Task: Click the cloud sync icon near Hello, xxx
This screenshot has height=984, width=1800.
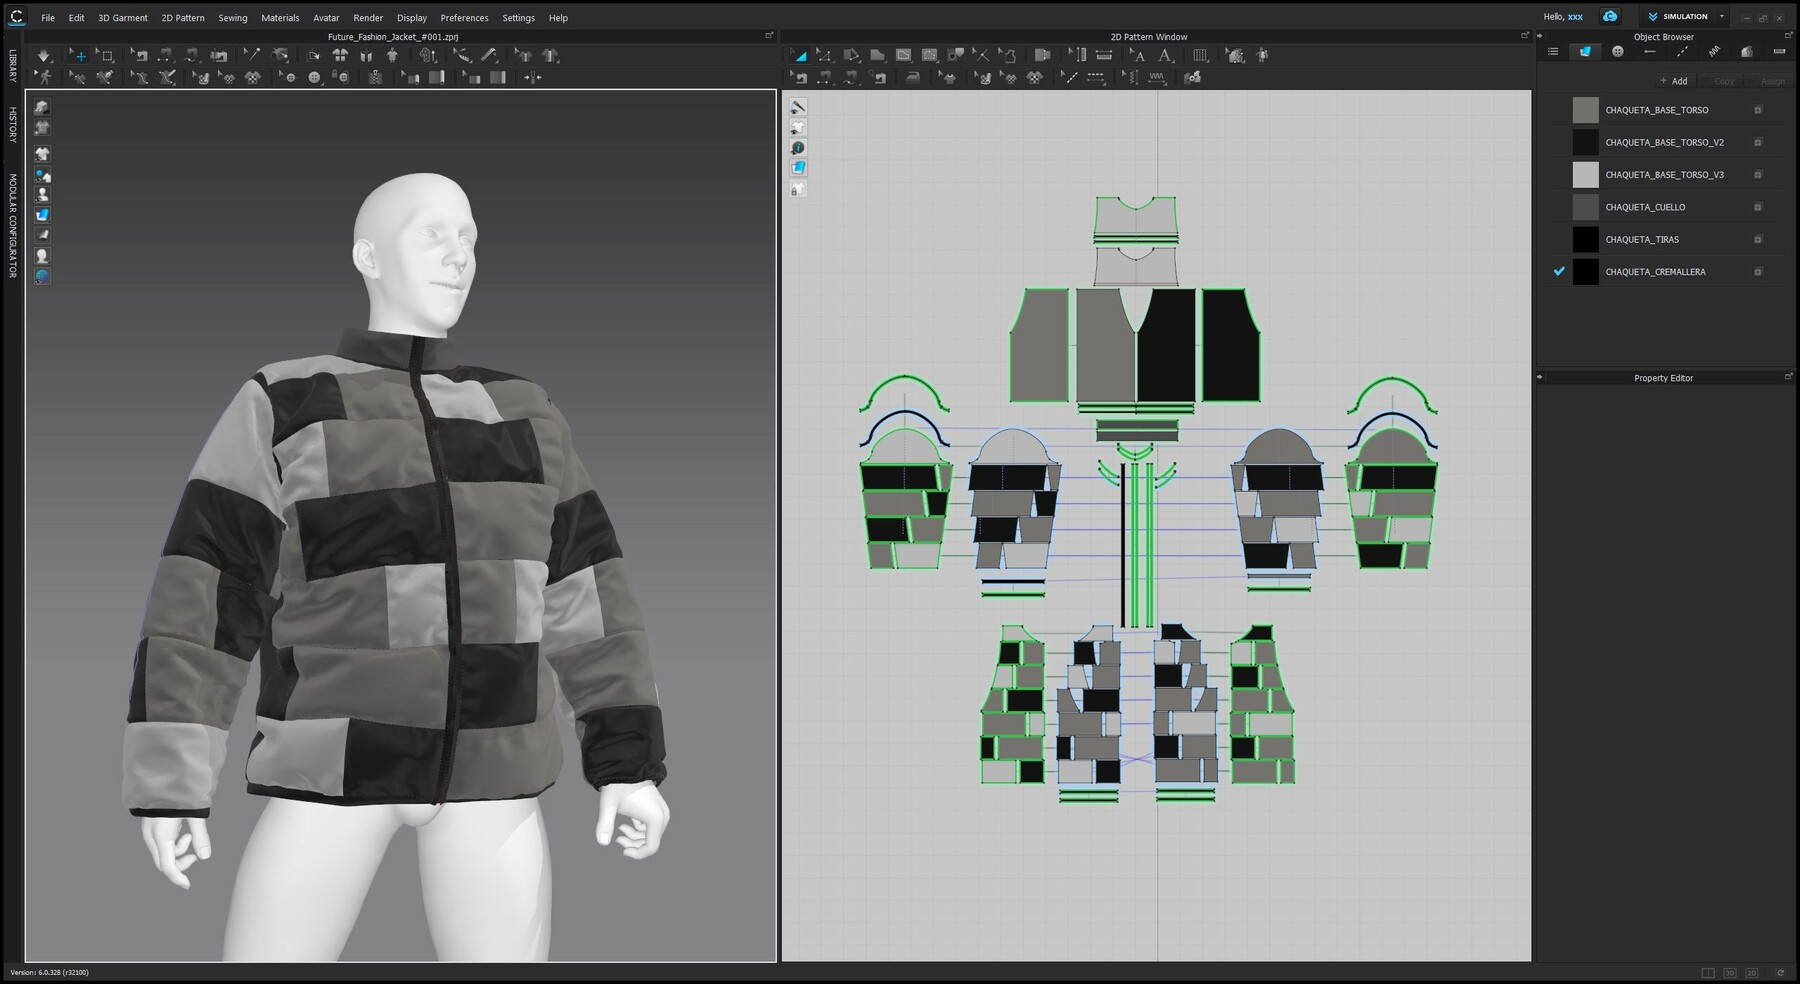Action: [1610, 16]
